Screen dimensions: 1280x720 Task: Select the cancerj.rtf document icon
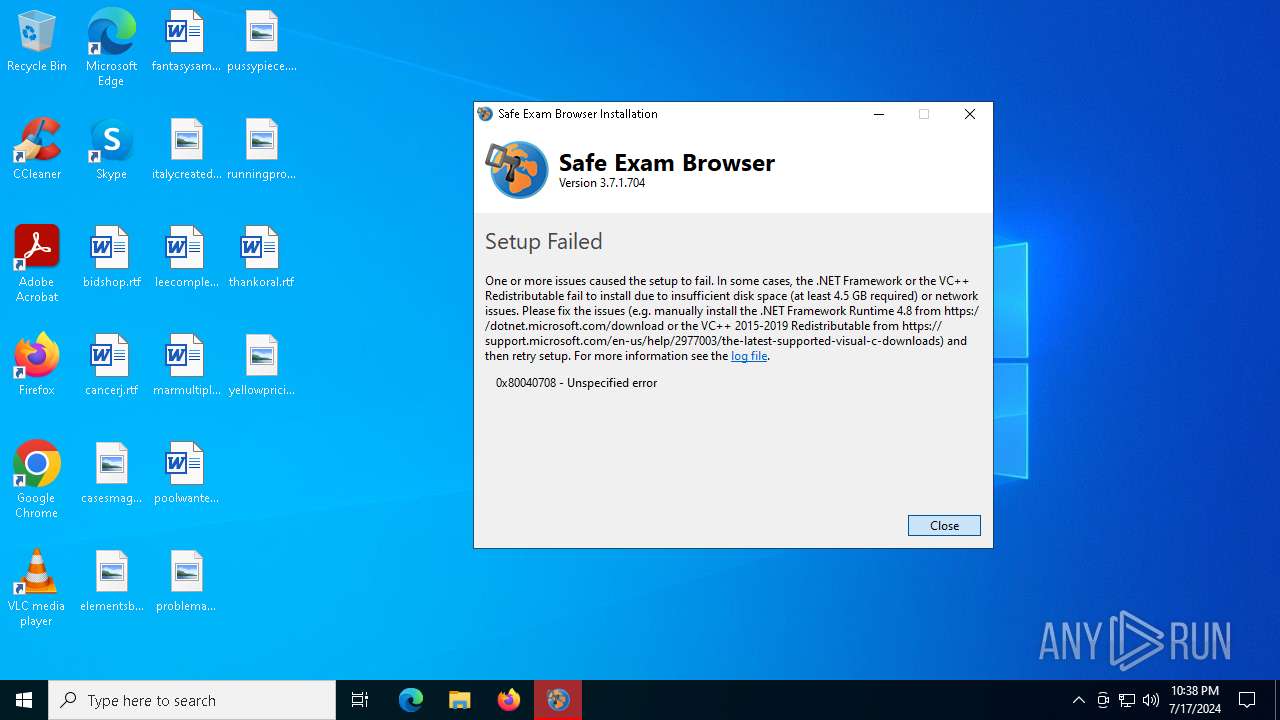111,365
